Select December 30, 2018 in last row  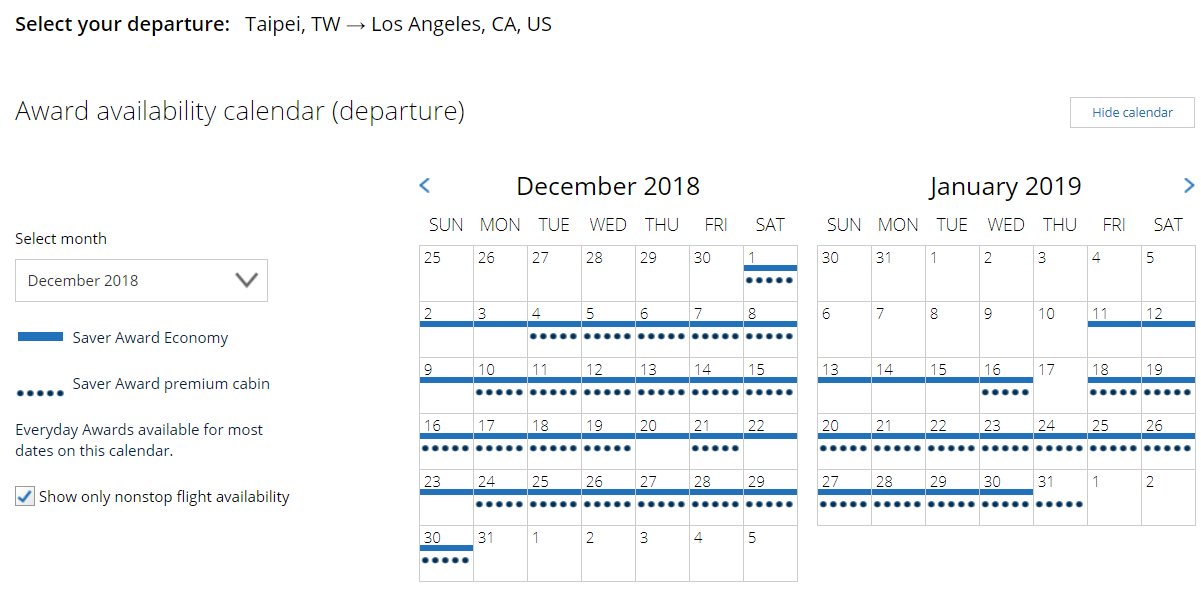(x=446, y=553)
